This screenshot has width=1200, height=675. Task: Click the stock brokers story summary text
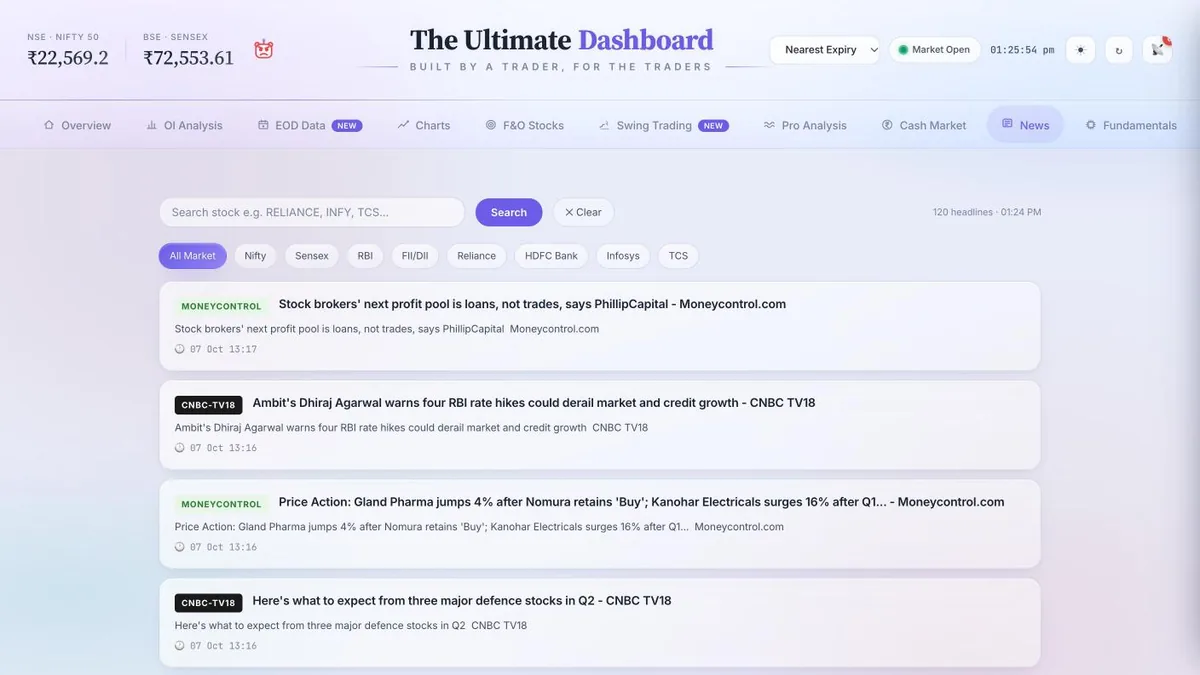(x=387, y=329)
